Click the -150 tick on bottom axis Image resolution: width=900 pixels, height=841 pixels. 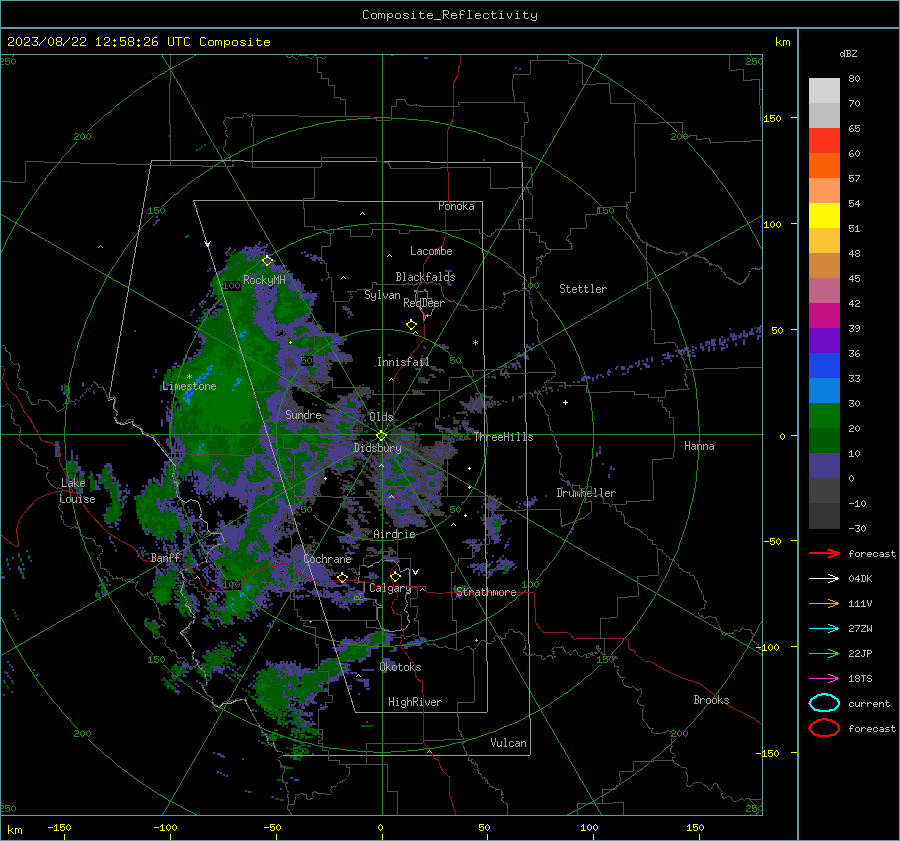point(59,827)
